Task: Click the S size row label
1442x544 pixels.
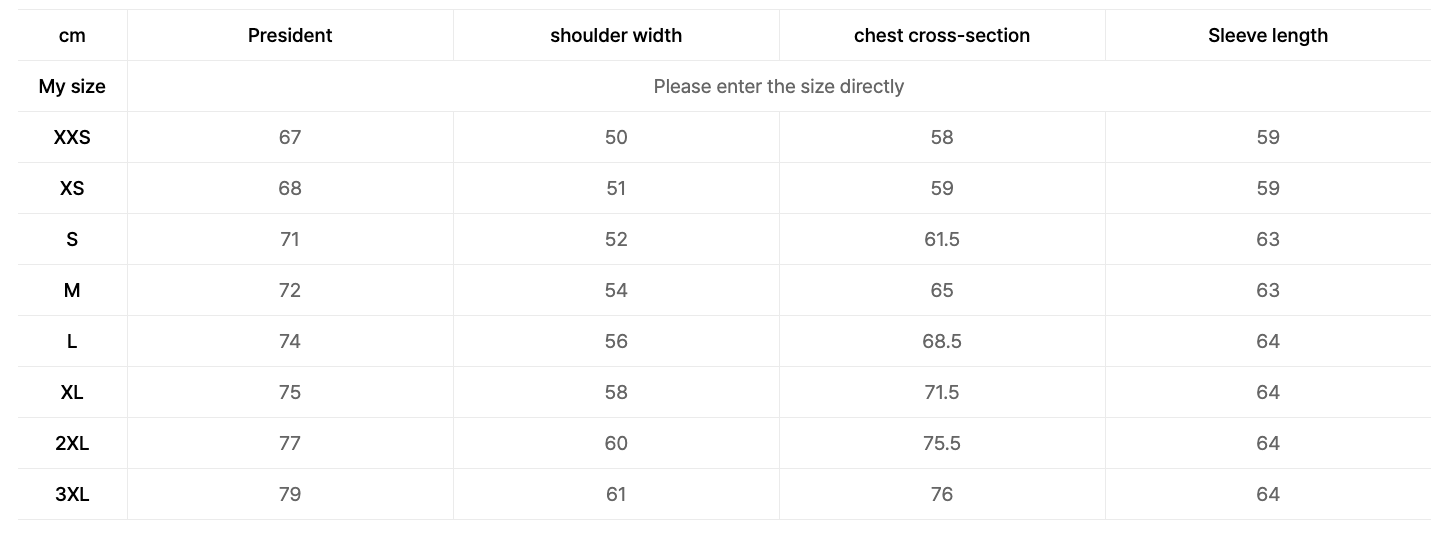Action: click(72, 240)
